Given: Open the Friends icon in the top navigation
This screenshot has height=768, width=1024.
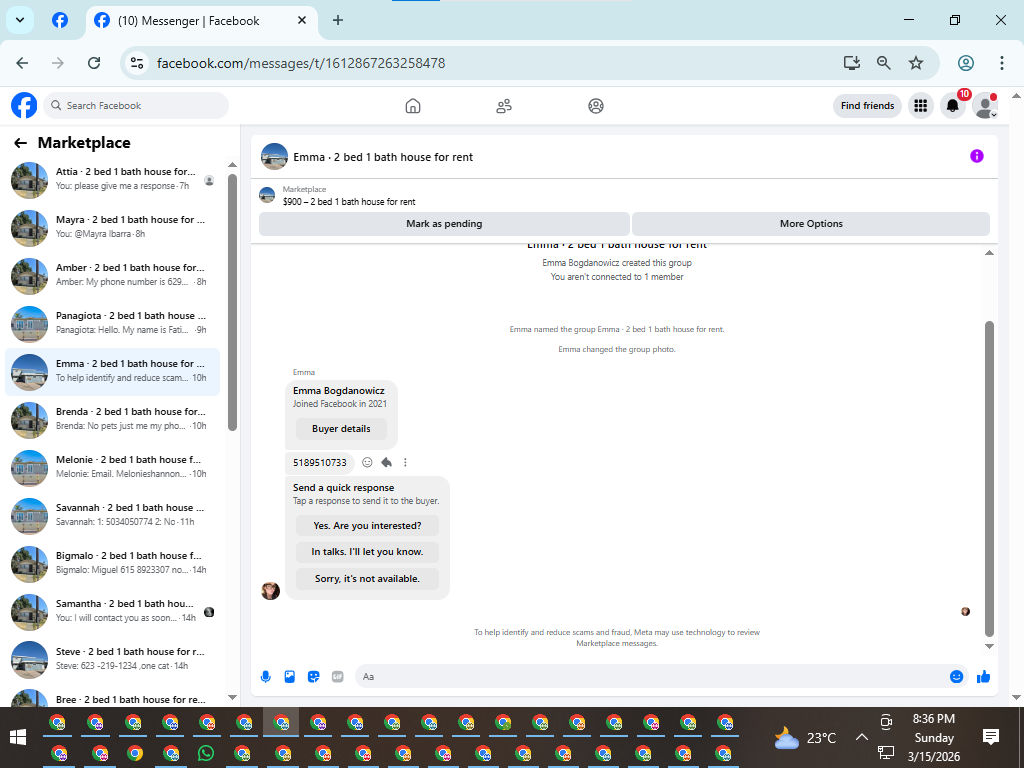Looking at the screenshot, I should [504, 106].
